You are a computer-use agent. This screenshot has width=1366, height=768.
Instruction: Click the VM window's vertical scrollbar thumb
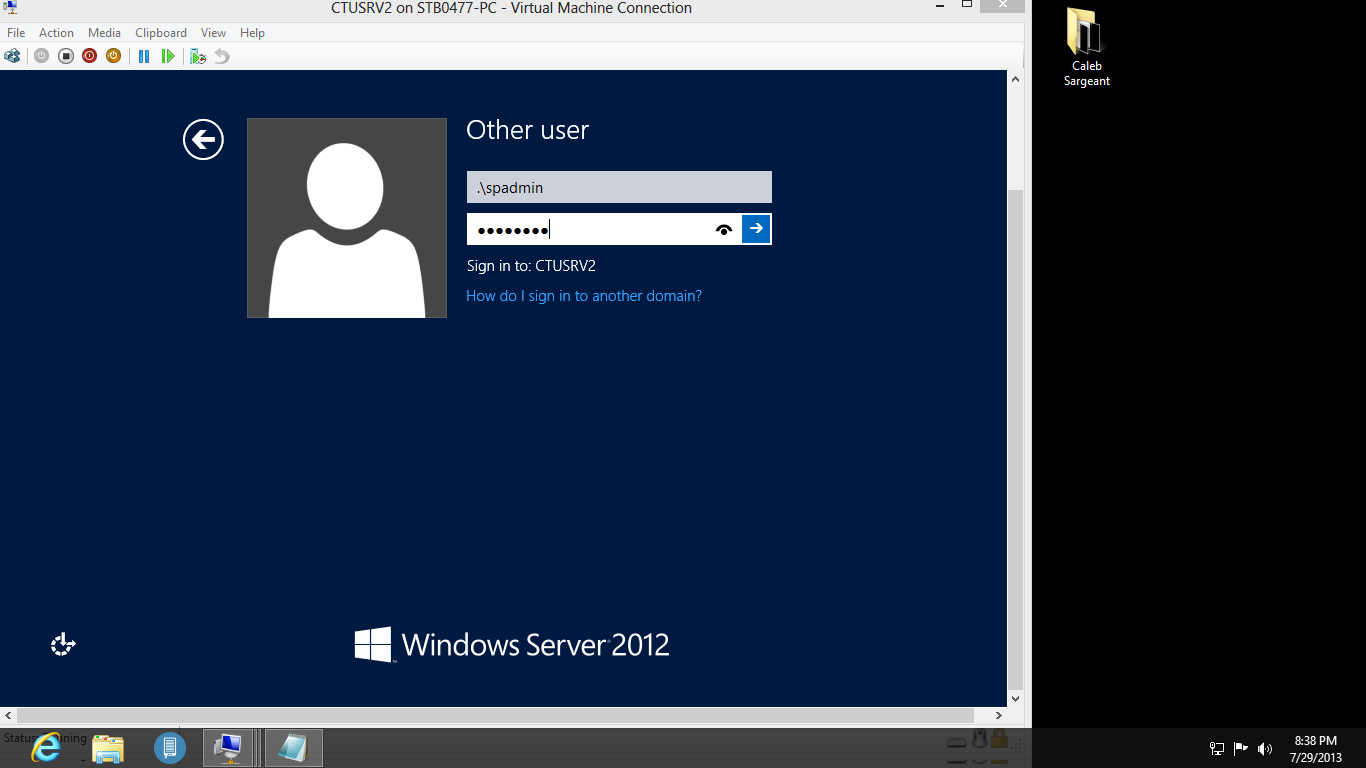click(x=1015, y=438)
